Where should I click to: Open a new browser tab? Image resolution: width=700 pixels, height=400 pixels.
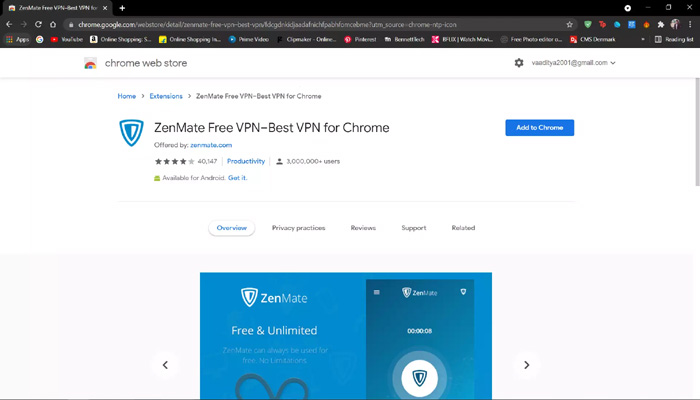coord(122,8)
